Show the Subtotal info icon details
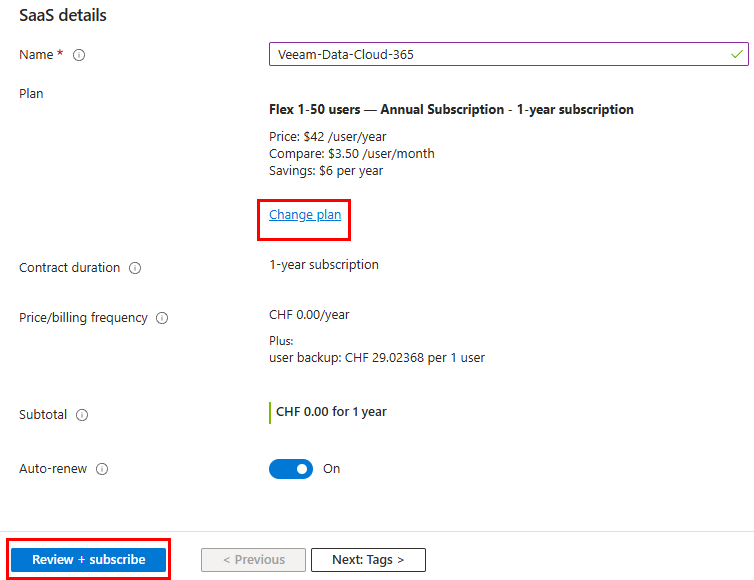 coord(82,415)
